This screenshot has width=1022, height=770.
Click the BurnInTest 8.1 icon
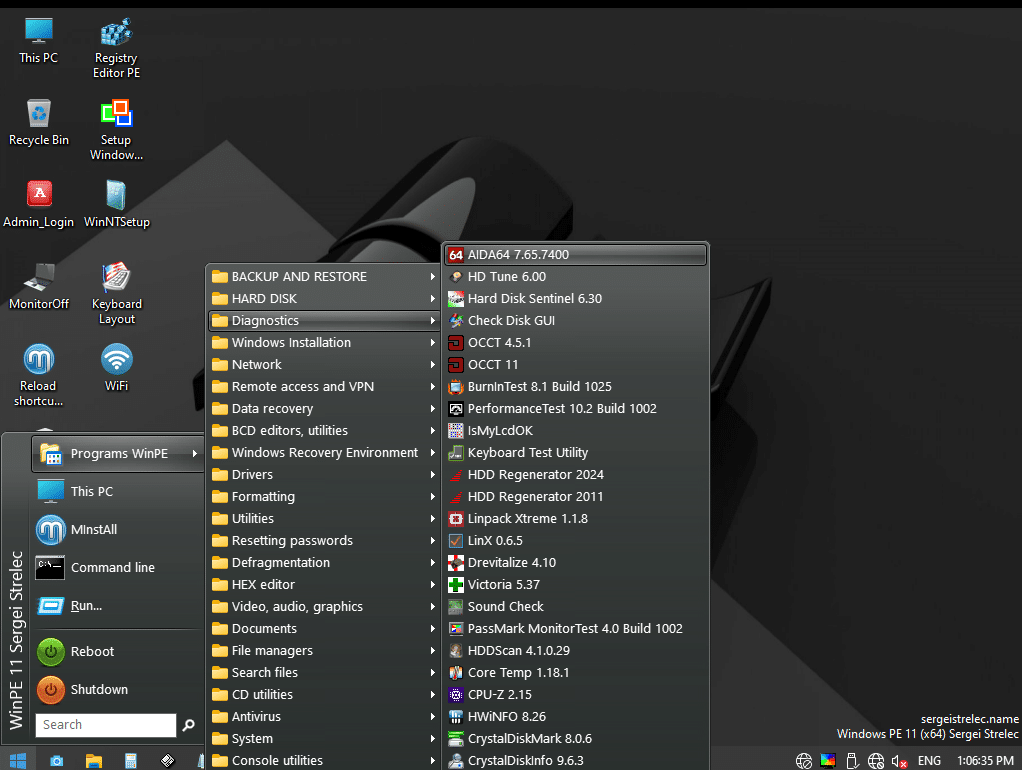[456, 387]
